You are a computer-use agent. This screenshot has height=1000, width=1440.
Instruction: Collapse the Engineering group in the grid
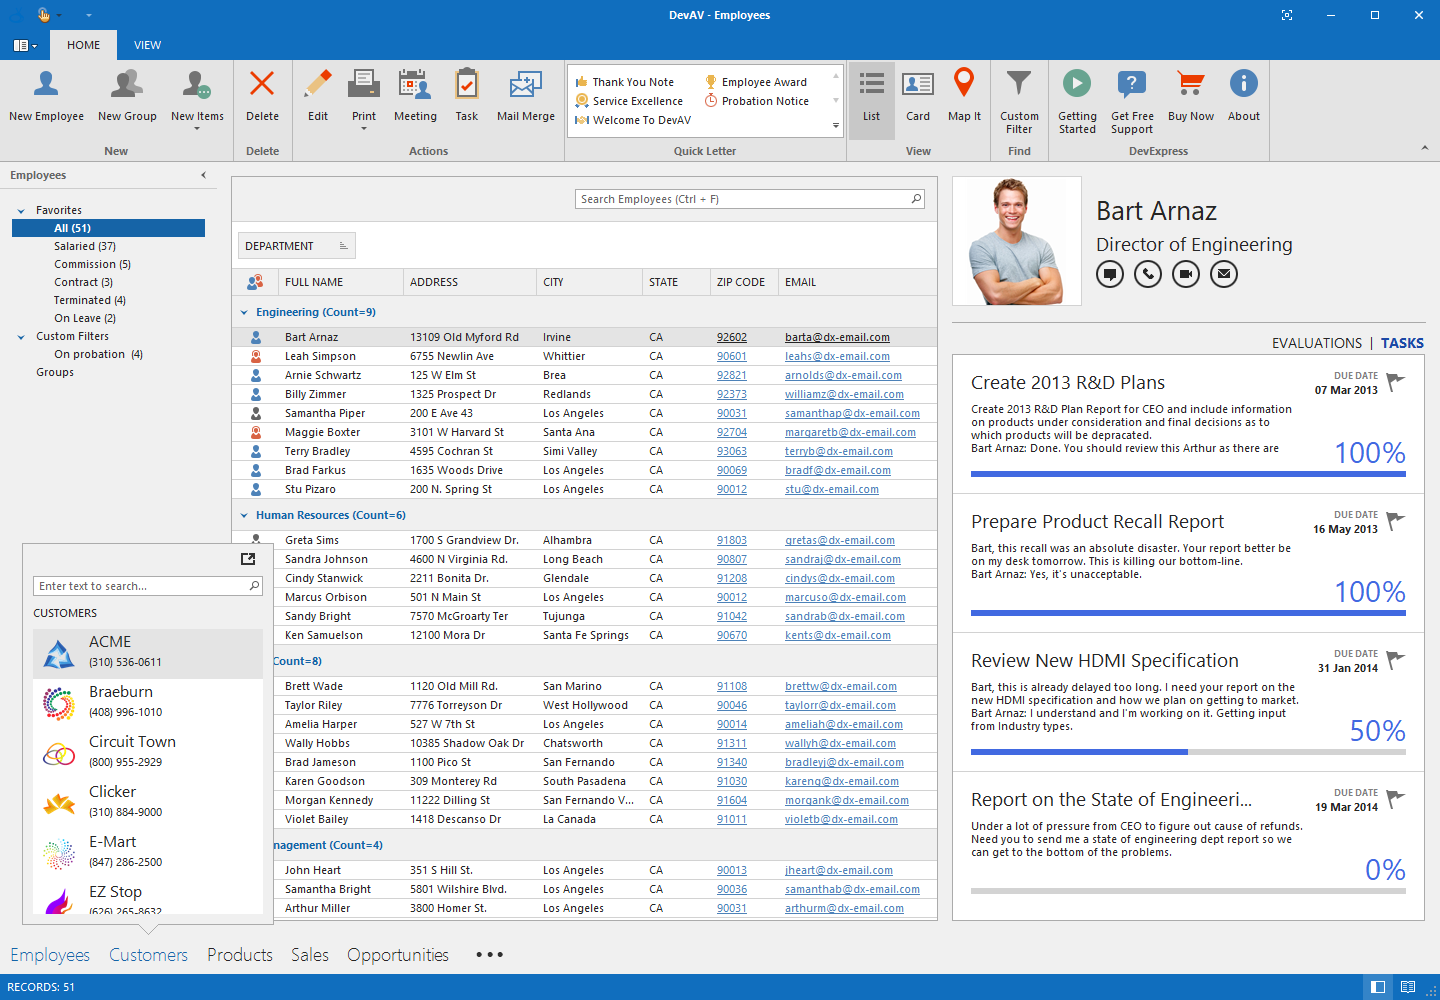point(243,311)
